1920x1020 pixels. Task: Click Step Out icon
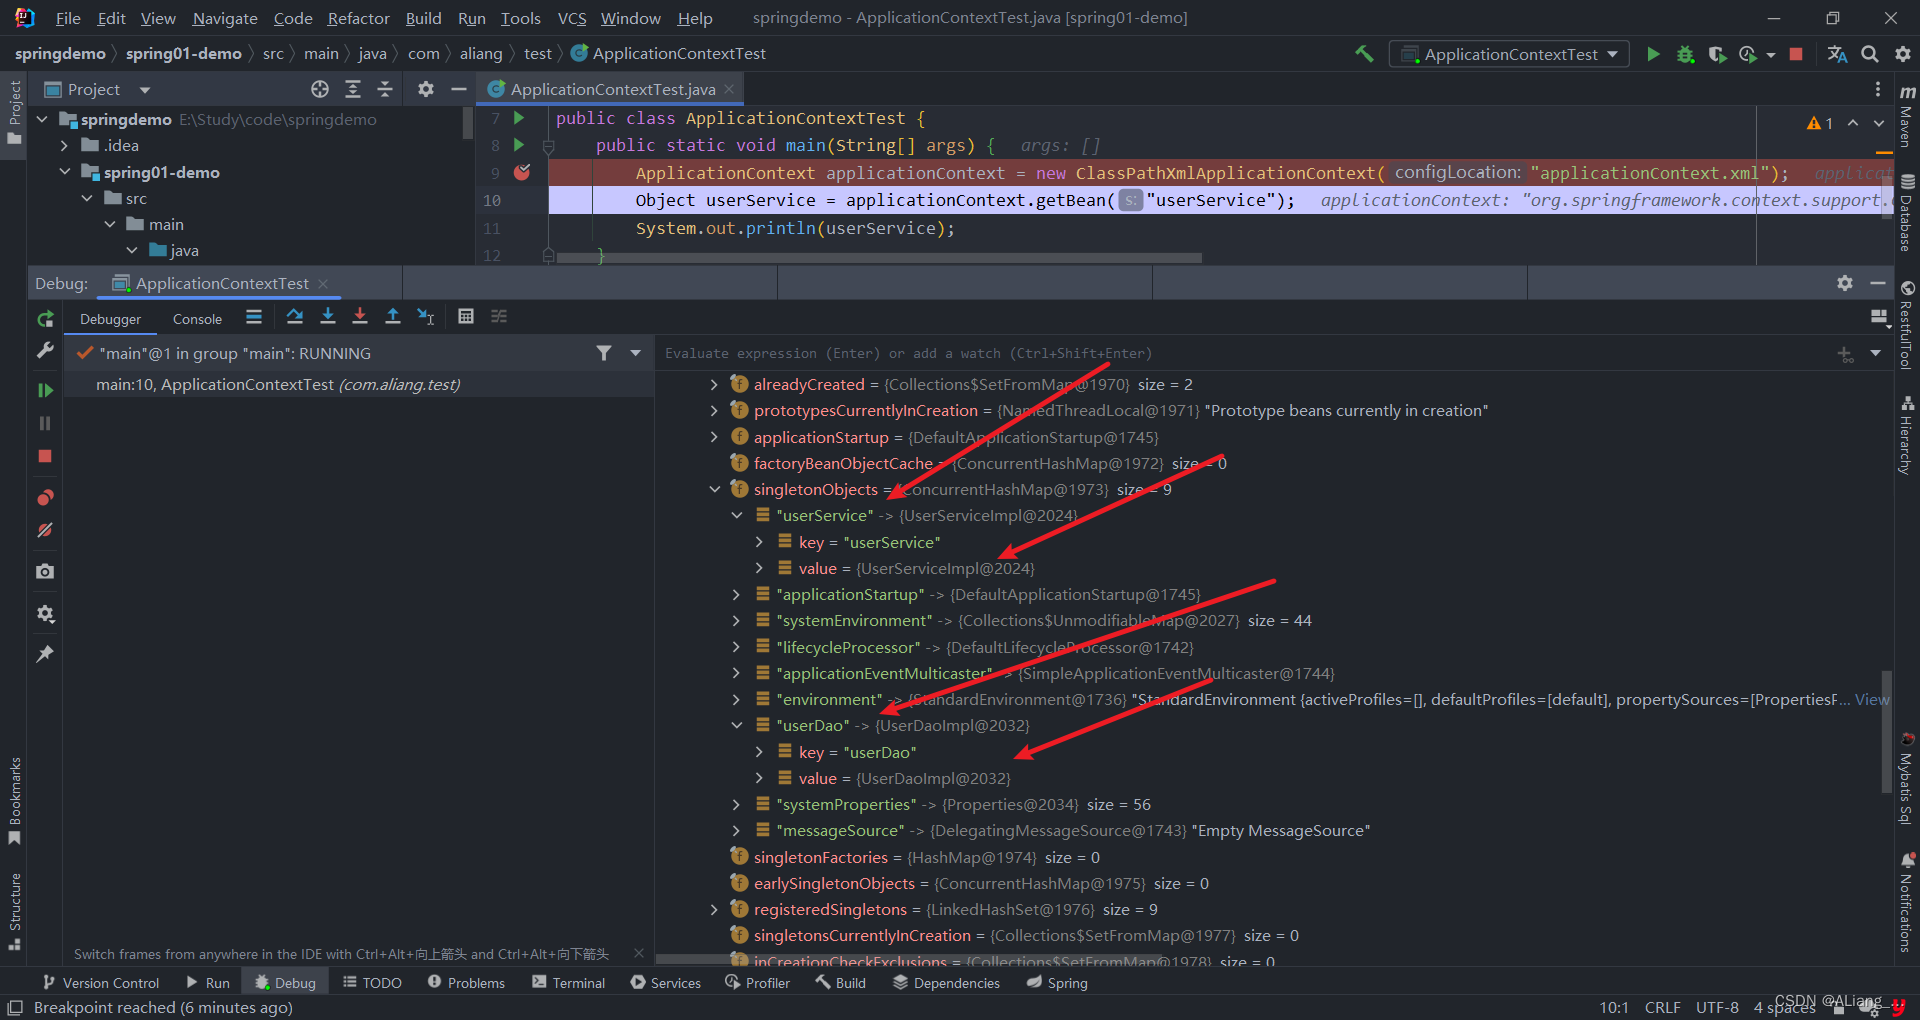coord(393,316)
